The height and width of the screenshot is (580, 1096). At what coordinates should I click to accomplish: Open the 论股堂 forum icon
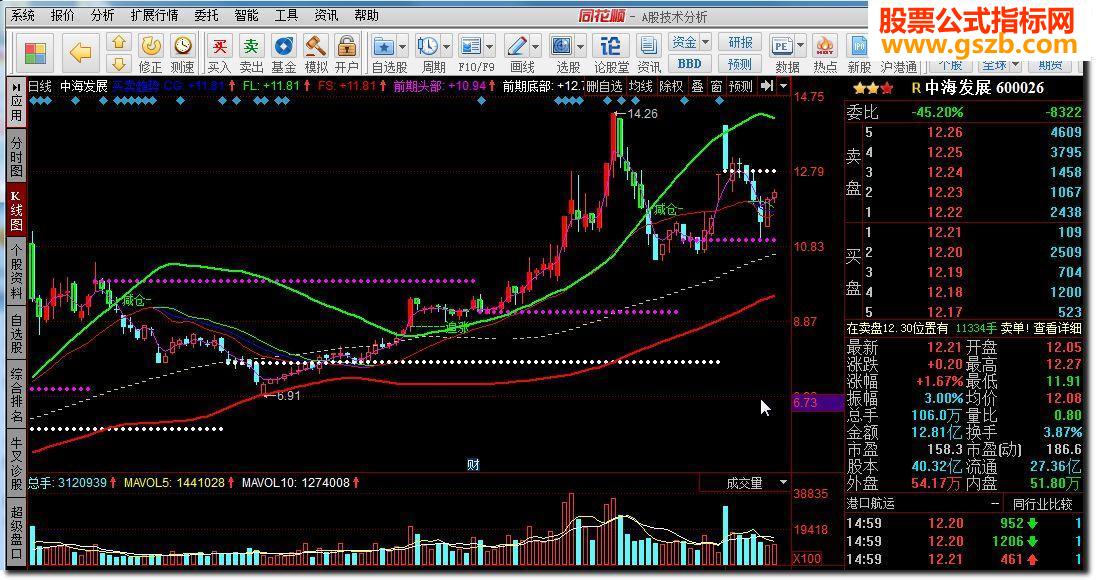point(610,46)
